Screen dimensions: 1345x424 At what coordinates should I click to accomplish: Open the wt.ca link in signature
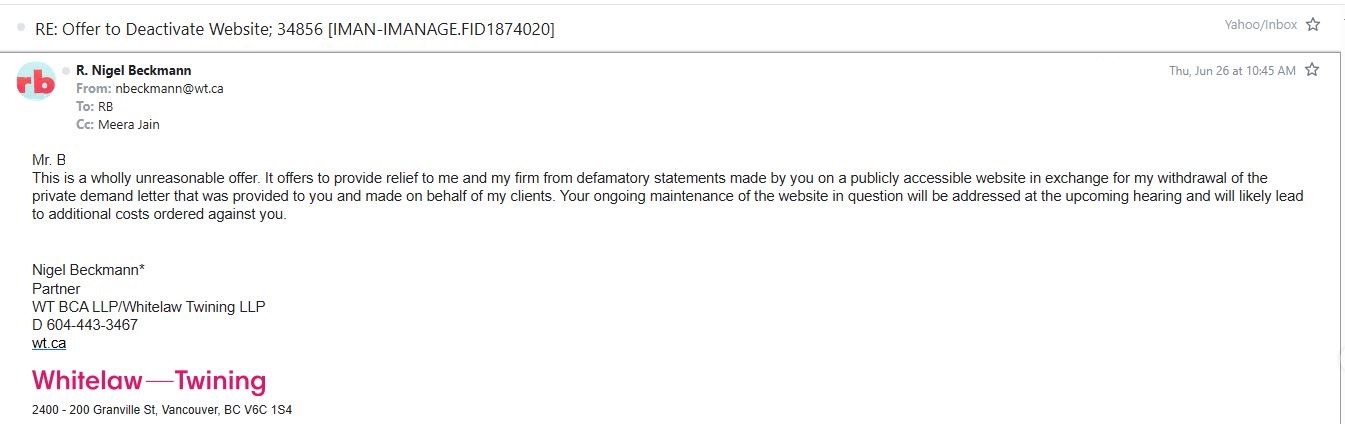[x=49, y=343]
